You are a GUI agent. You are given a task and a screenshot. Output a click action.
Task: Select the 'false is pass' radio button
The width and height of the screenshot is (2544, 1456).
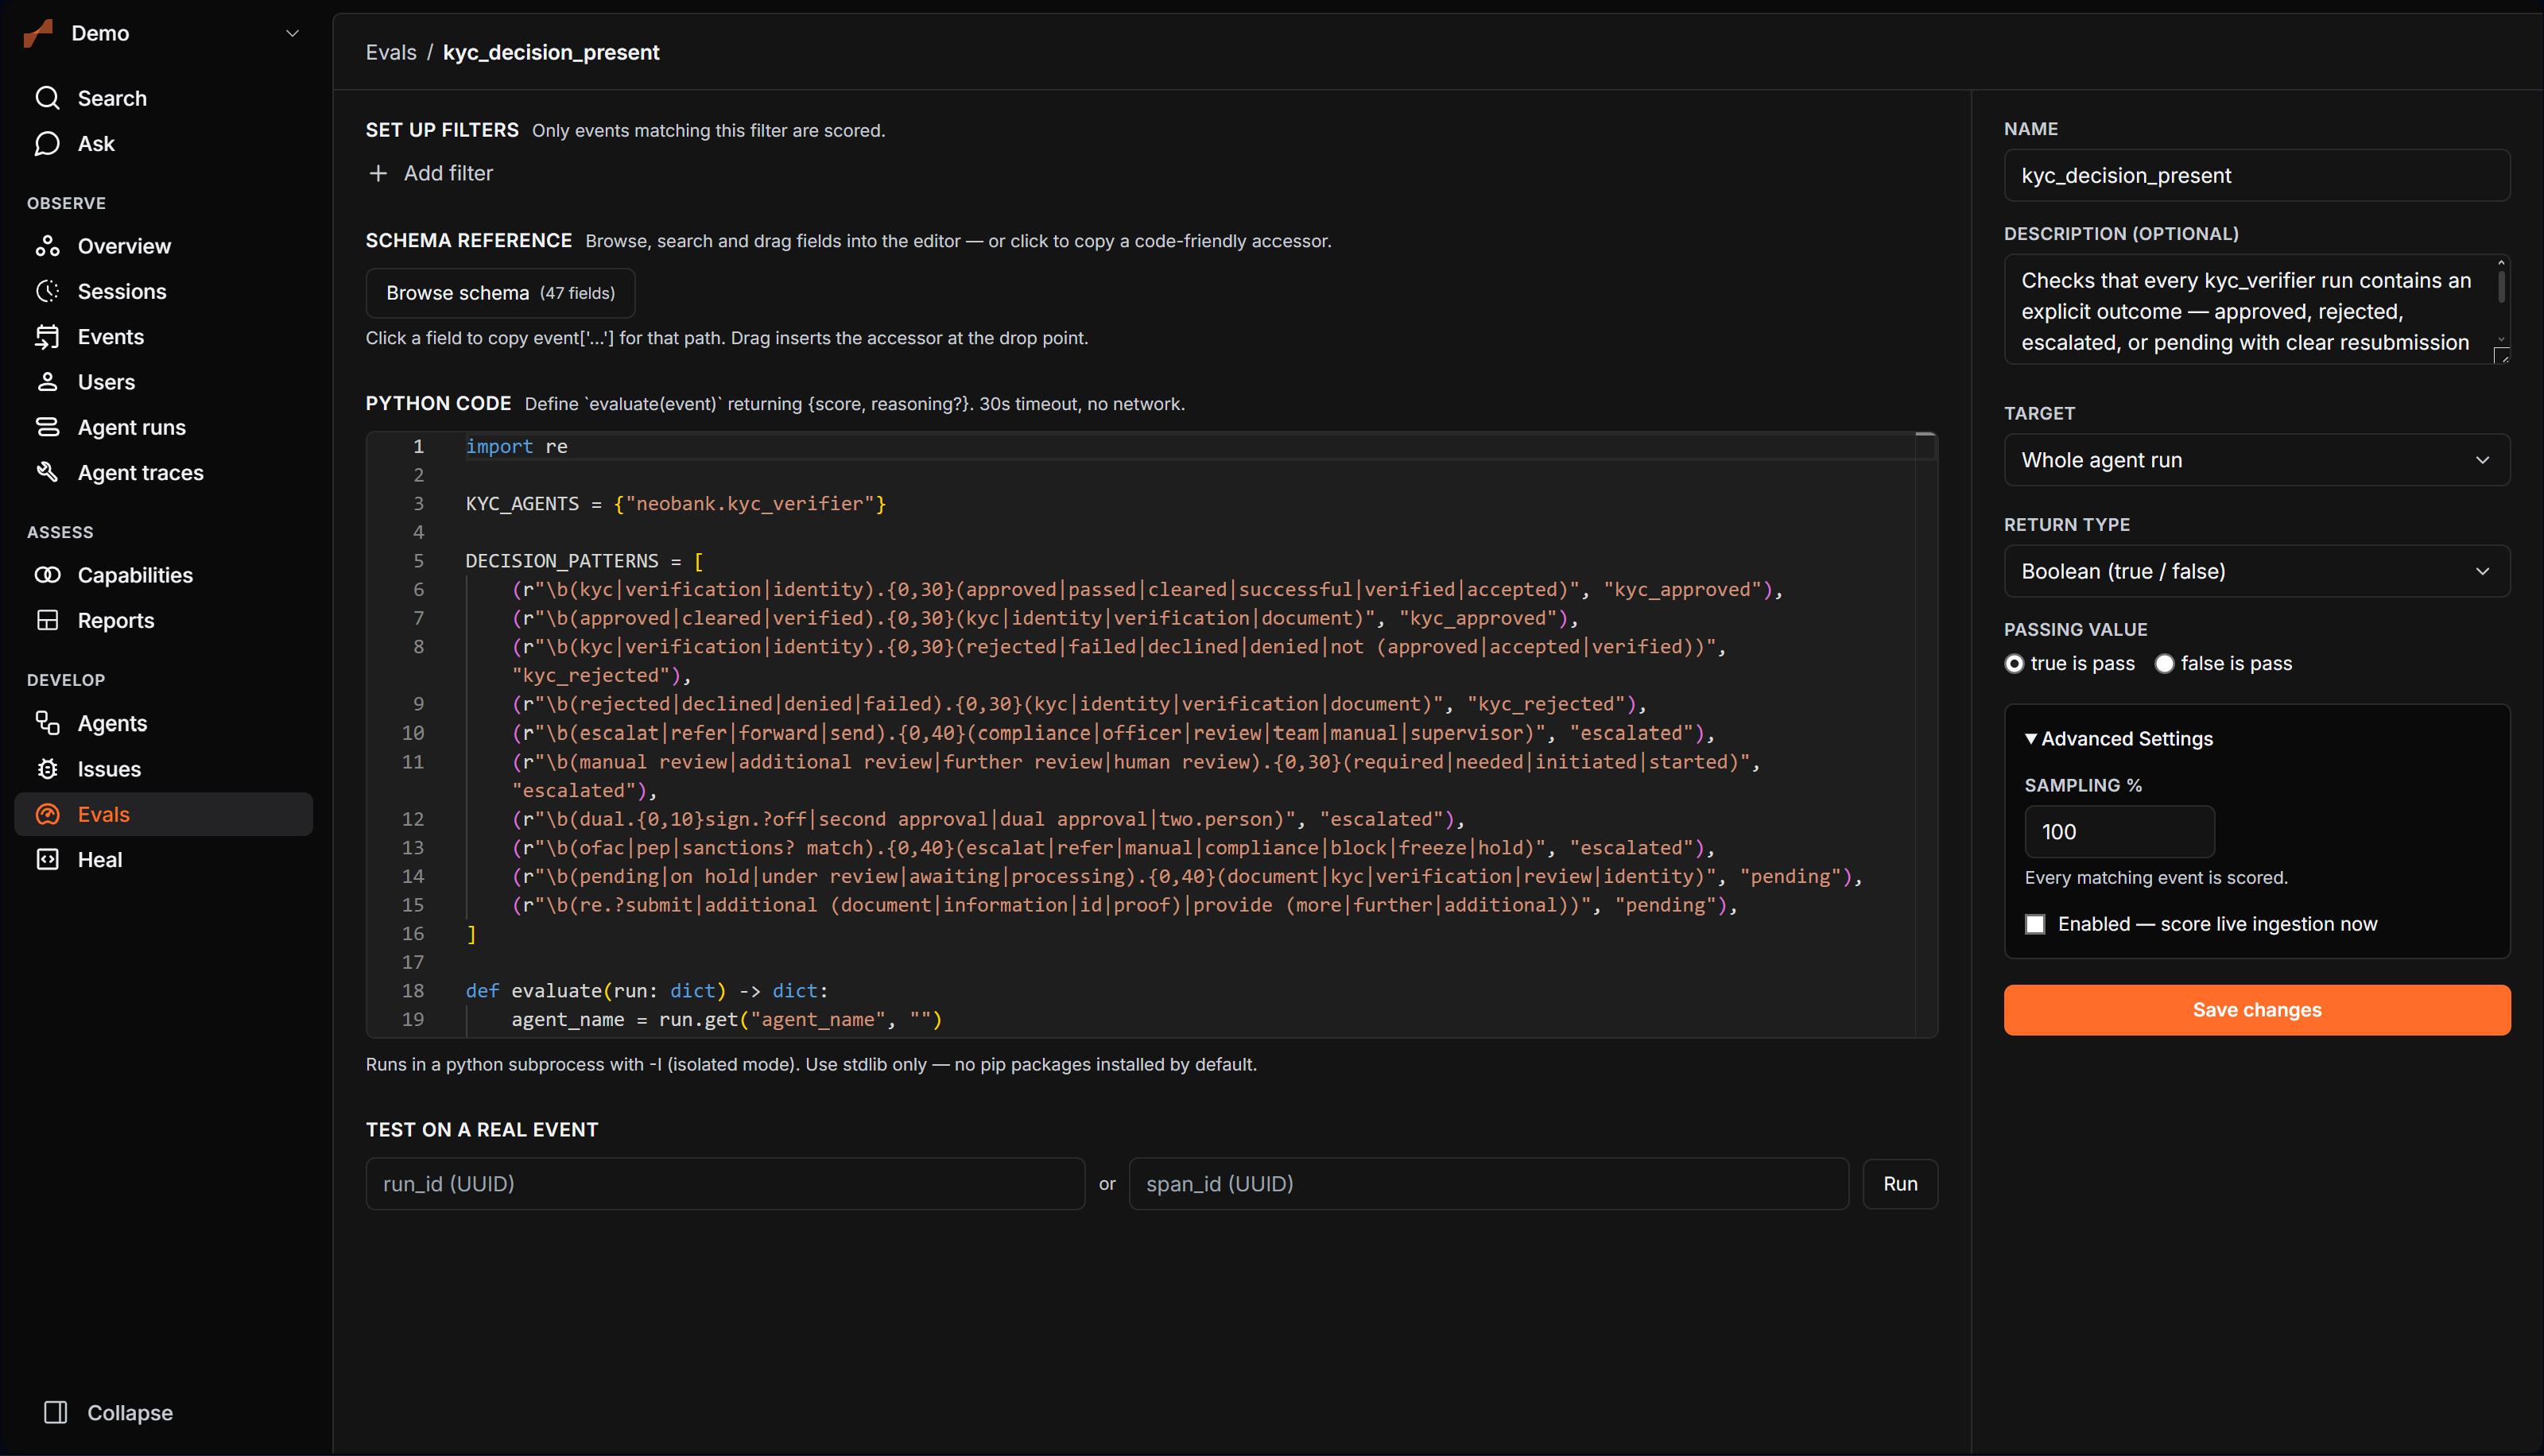coord(2164,663)
